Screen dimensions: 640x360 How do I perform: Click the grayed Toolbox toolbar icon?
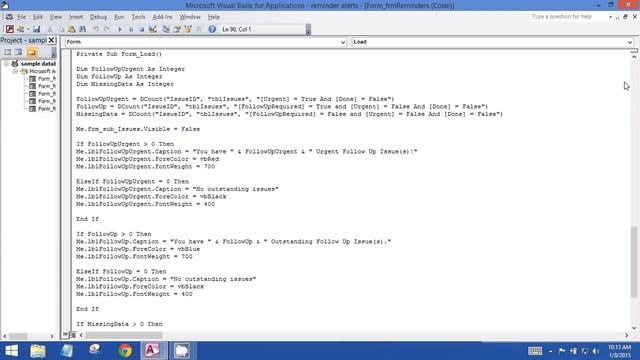click(199, 29)
